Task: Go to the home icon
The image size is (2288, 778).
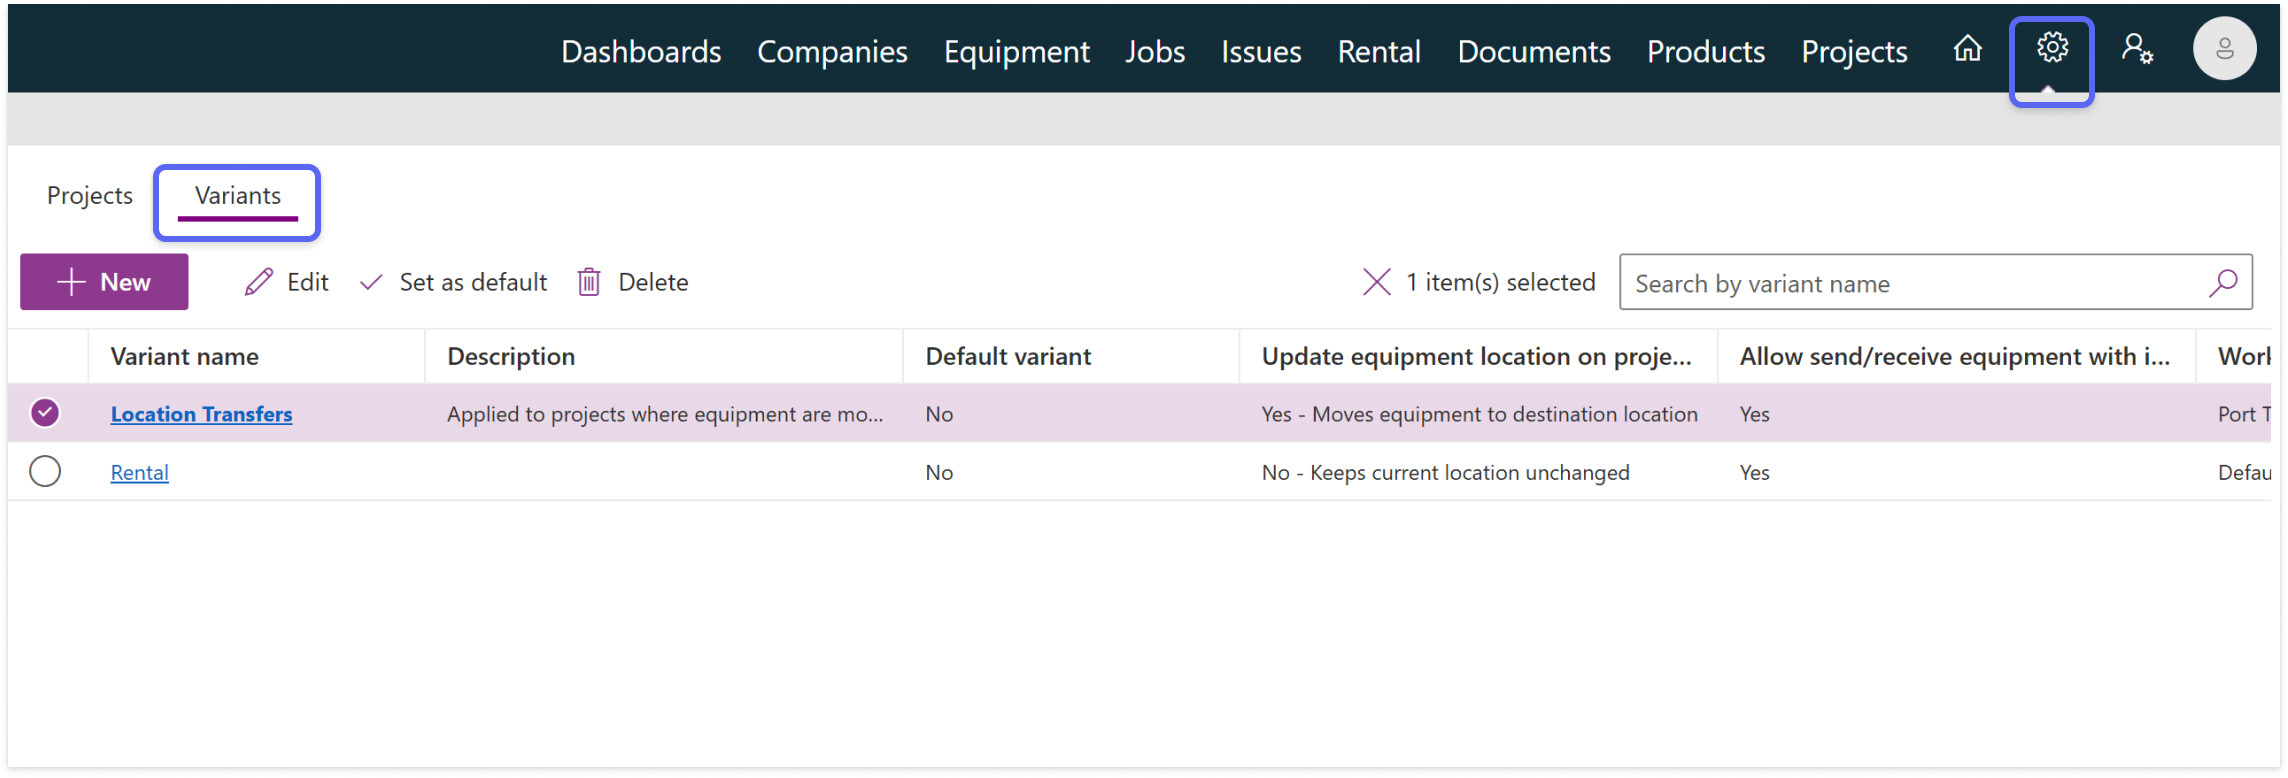Action: pos(1967,48)
